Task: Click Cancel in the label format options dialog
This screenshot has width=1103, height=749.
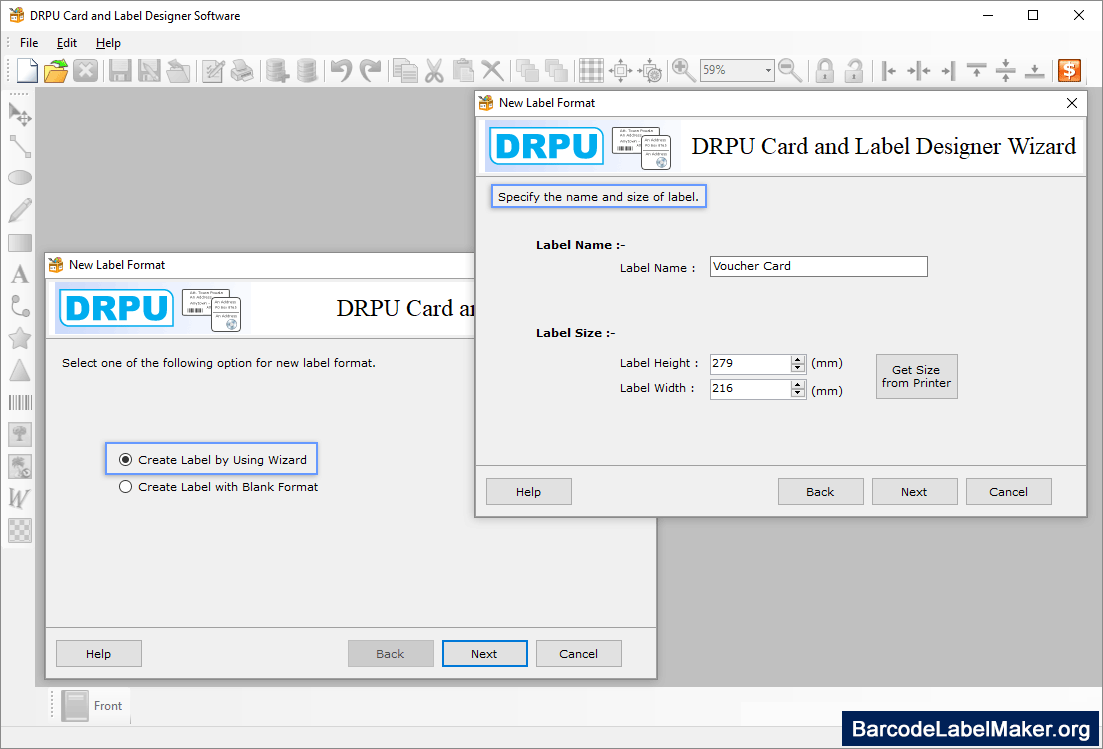Action: (x=579, y=653)
